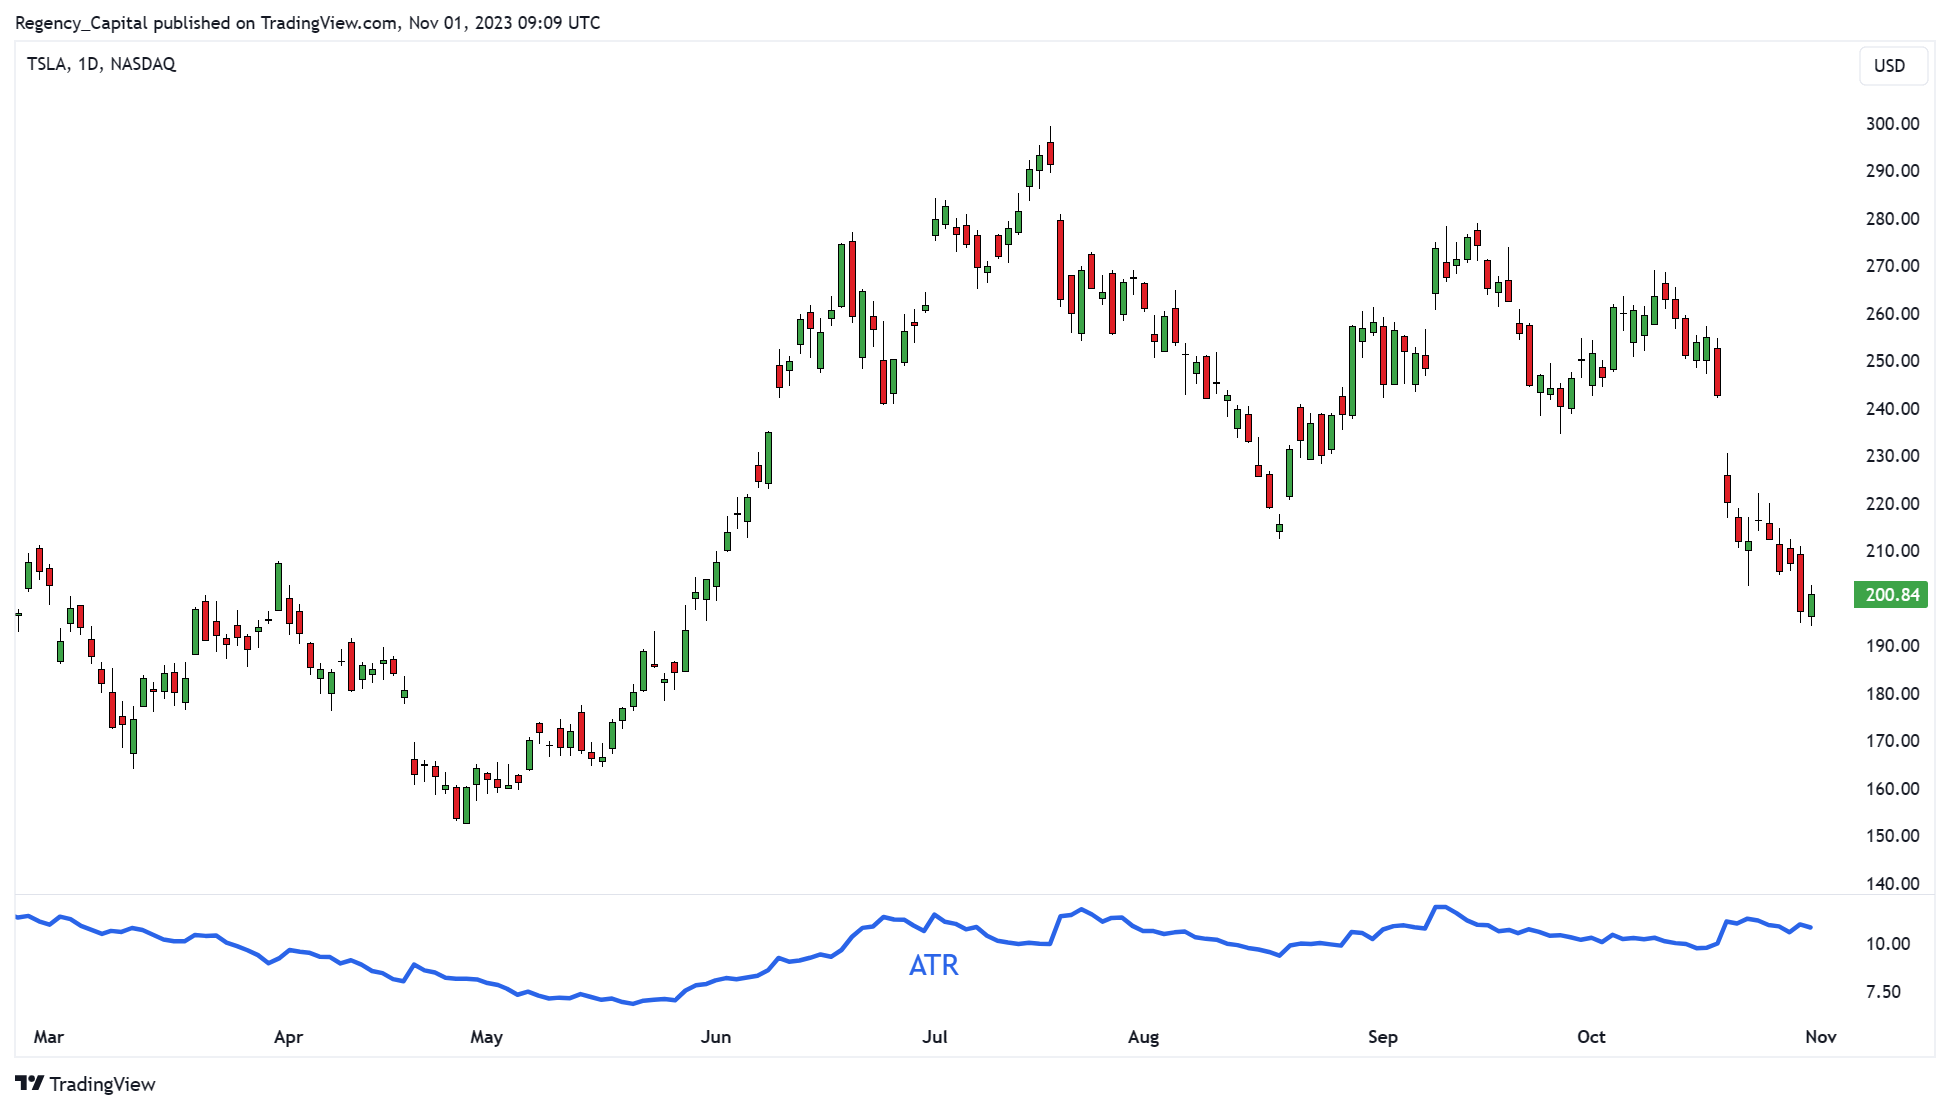Click the blue ATR indicator label

tap(933, 965)
